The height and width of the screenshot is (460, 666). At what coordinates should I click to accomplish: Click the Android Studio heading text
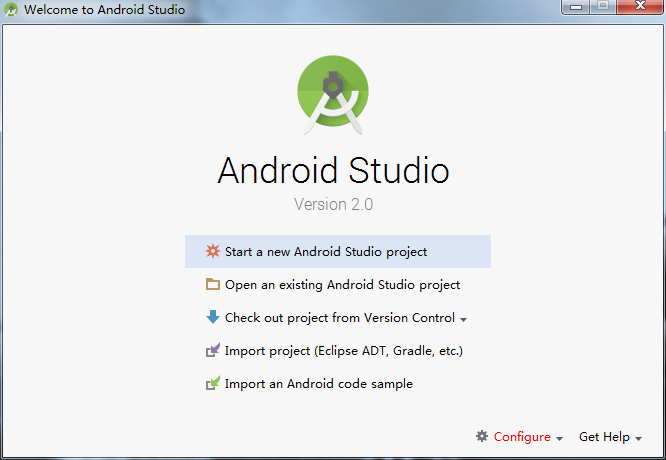coord(333,170)
